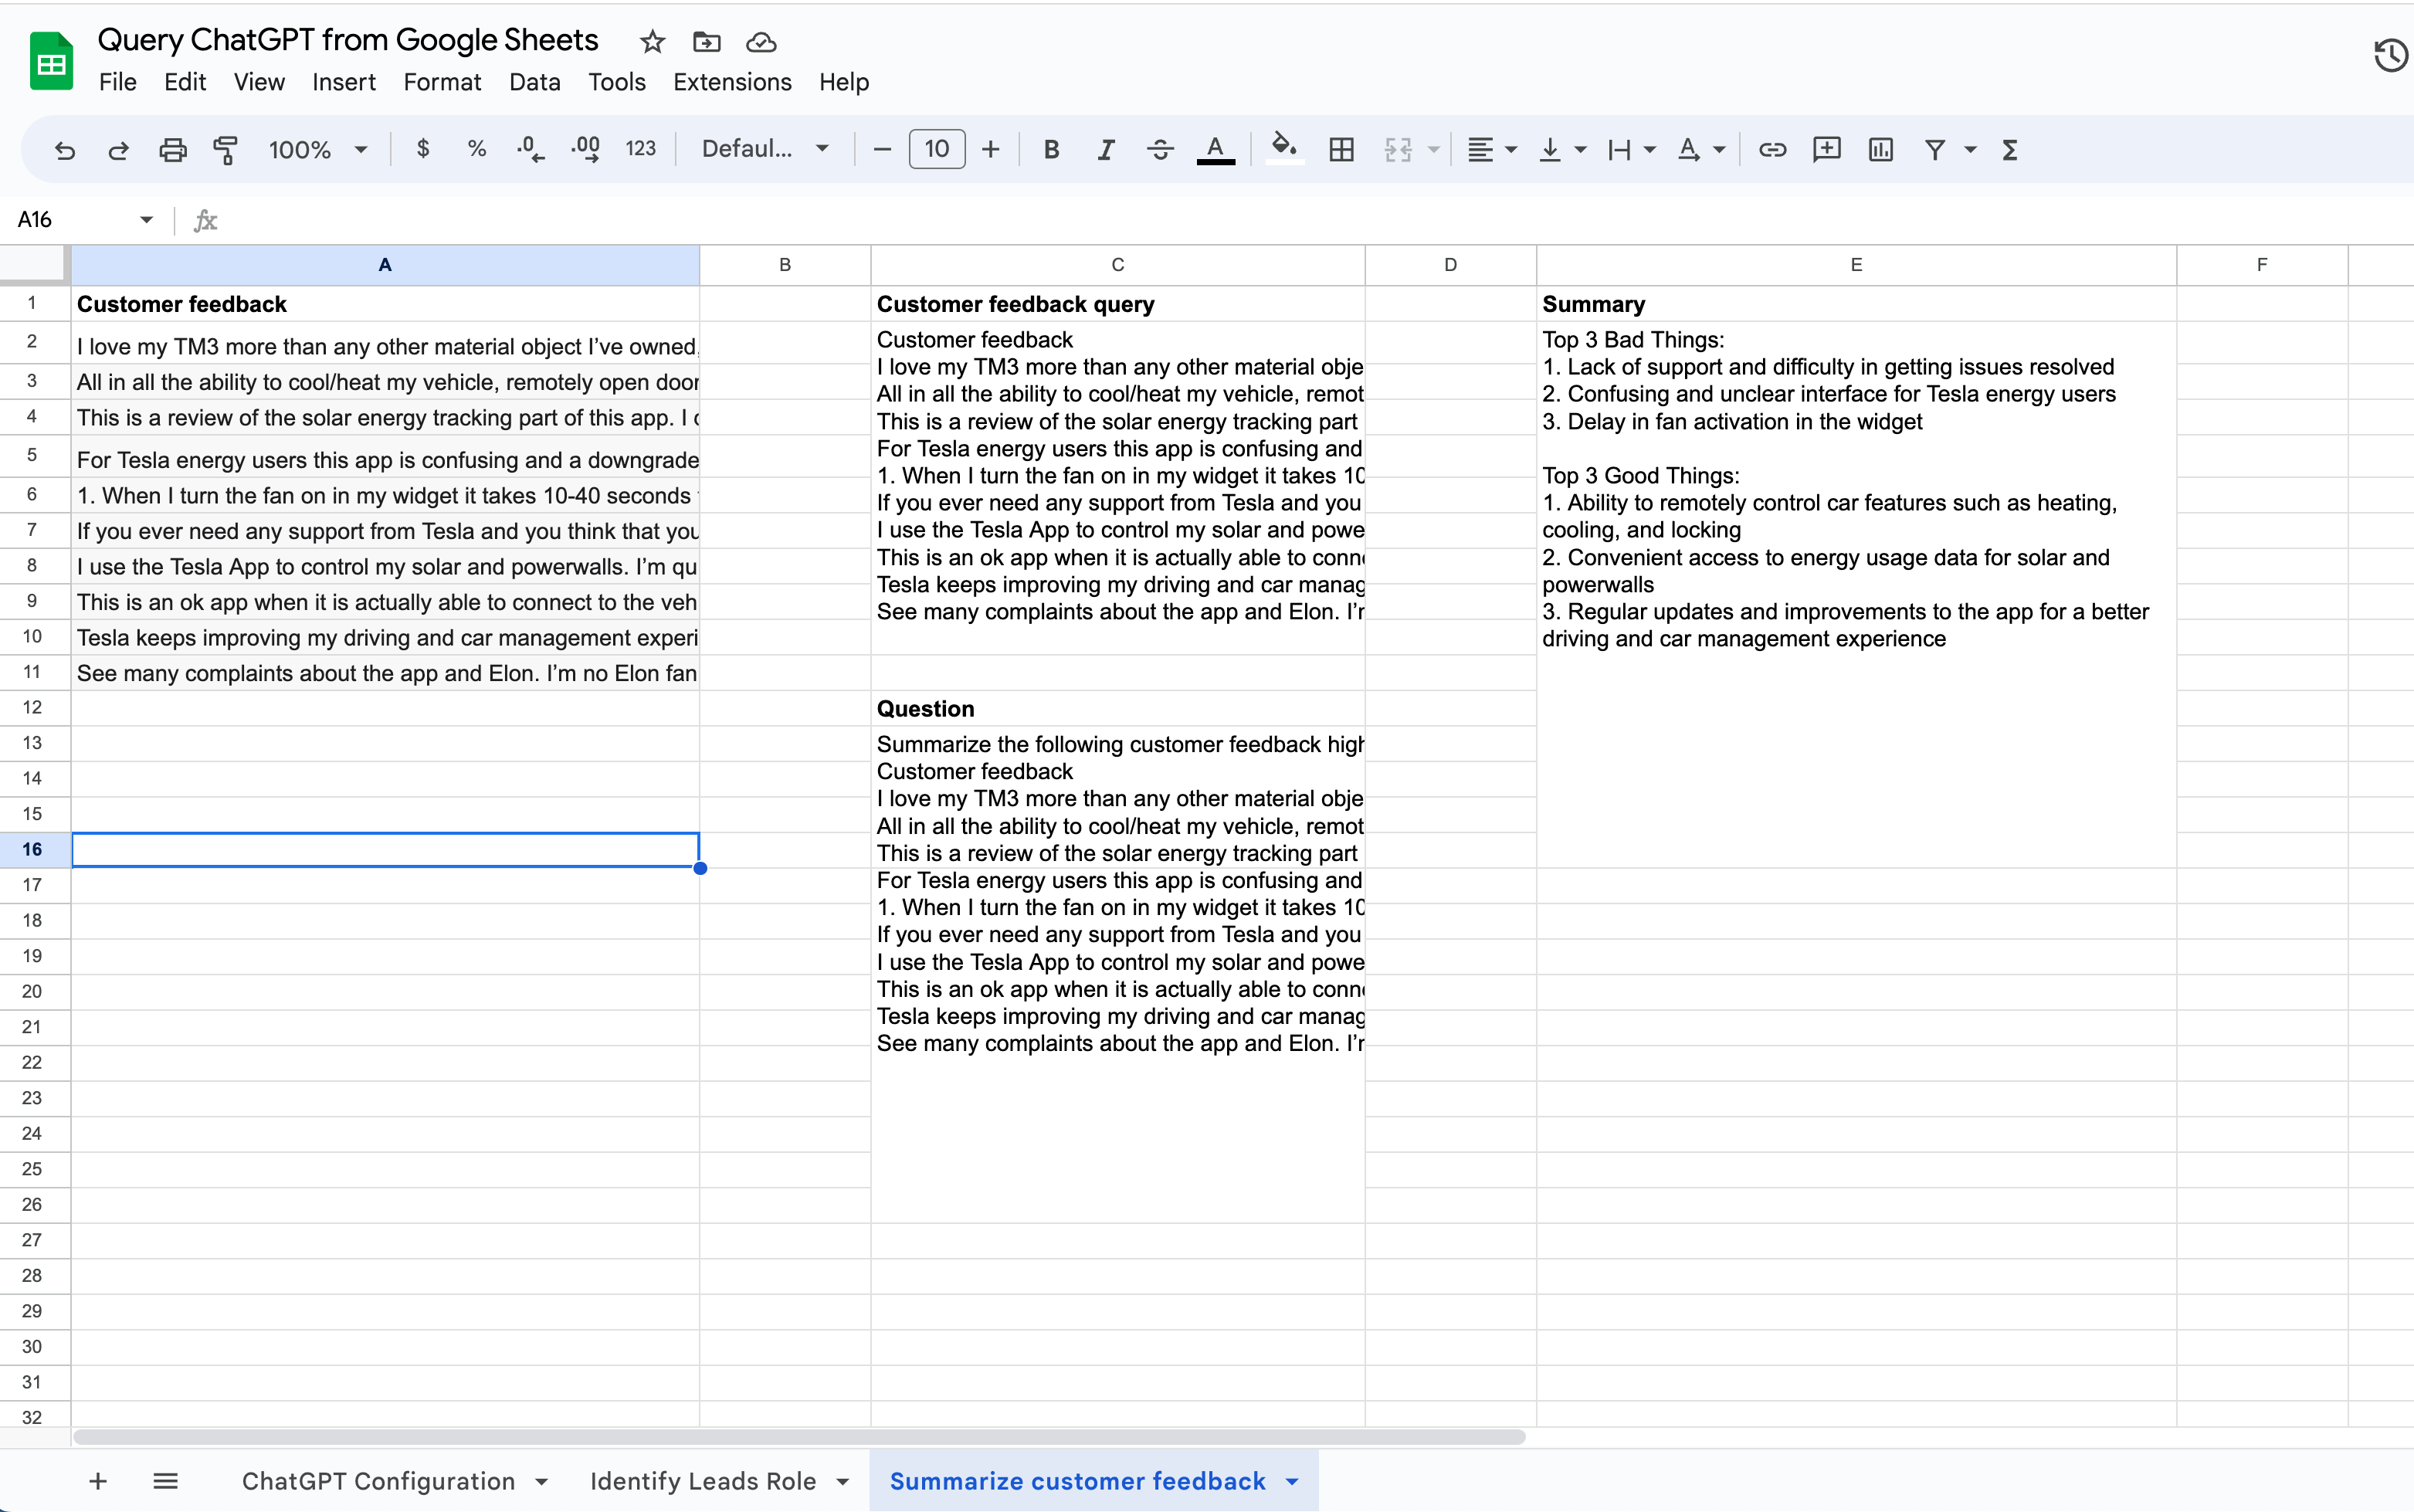Click the font size field showing 10
This screenshot has width=2414, height=1512.
(x=937, y=149)
